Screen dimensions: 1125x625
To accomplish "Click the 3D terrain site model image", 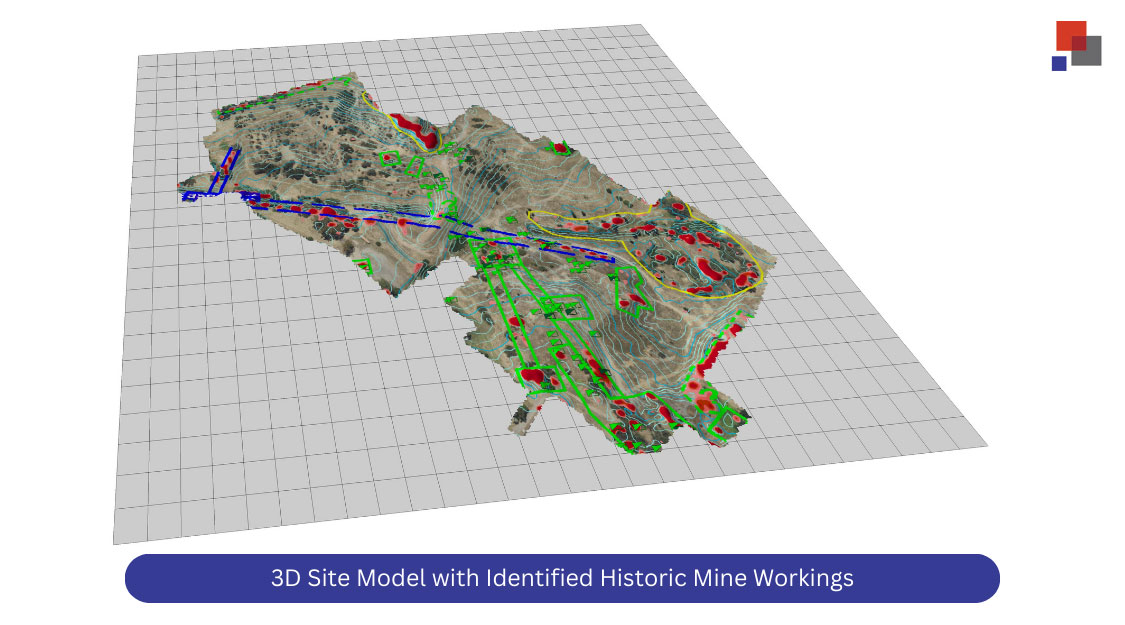I will (x=550, y=284).
